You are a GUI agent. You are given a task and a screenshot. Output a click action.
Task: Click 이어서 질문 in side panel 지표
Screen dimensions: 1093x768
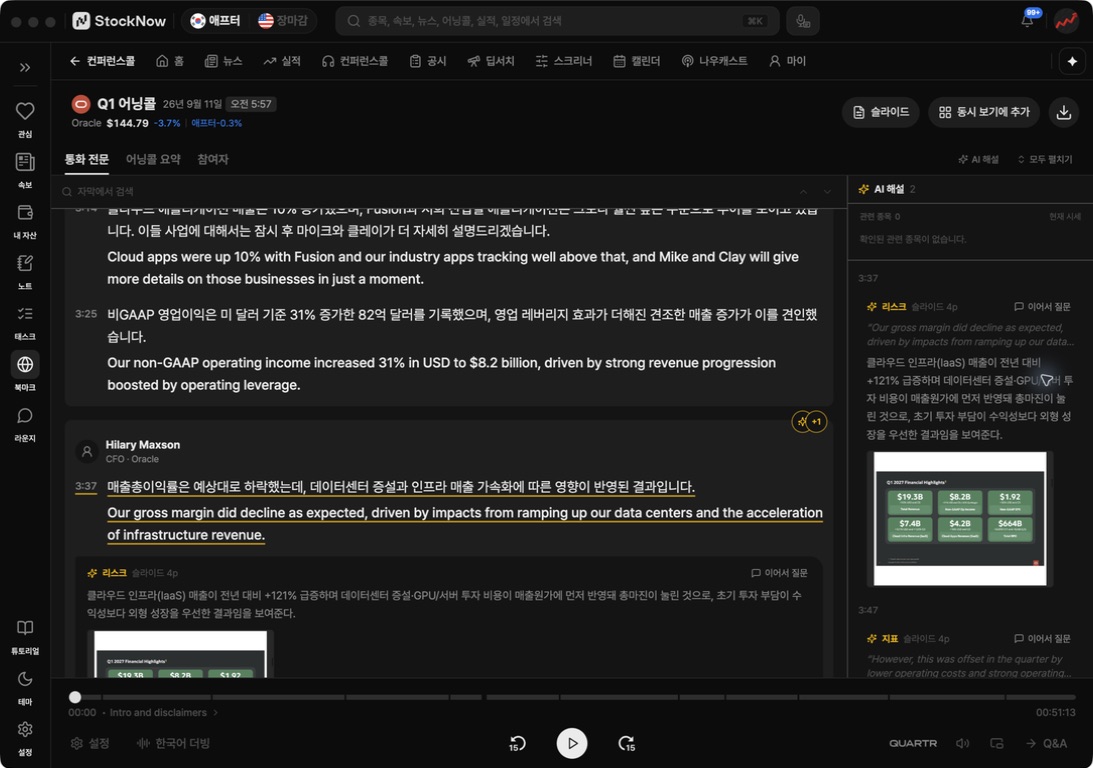(1042, 638)
